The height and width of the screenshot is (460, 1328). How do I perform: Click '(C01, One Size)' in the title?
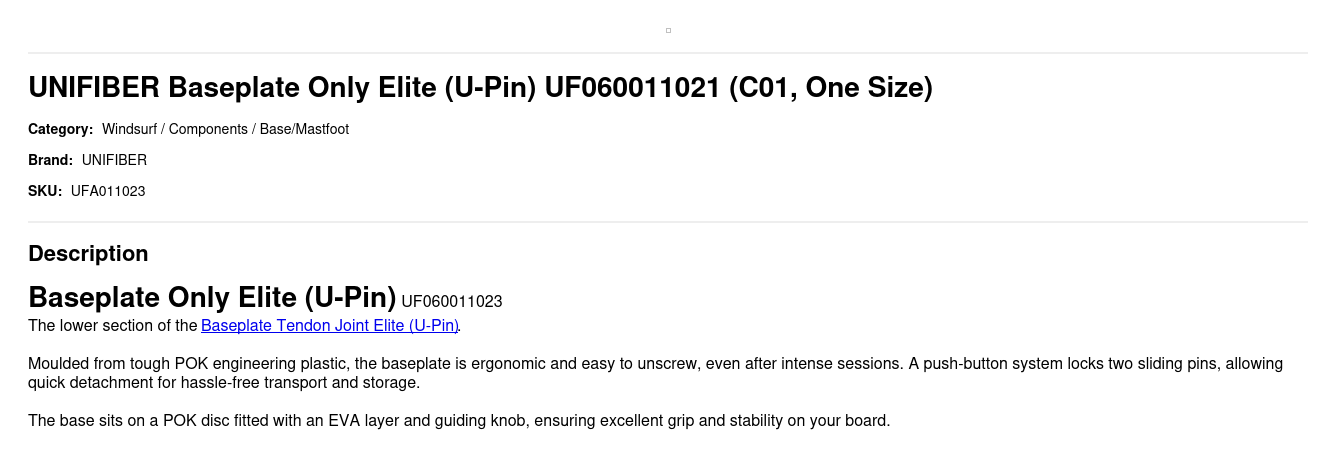coord(831,88)
